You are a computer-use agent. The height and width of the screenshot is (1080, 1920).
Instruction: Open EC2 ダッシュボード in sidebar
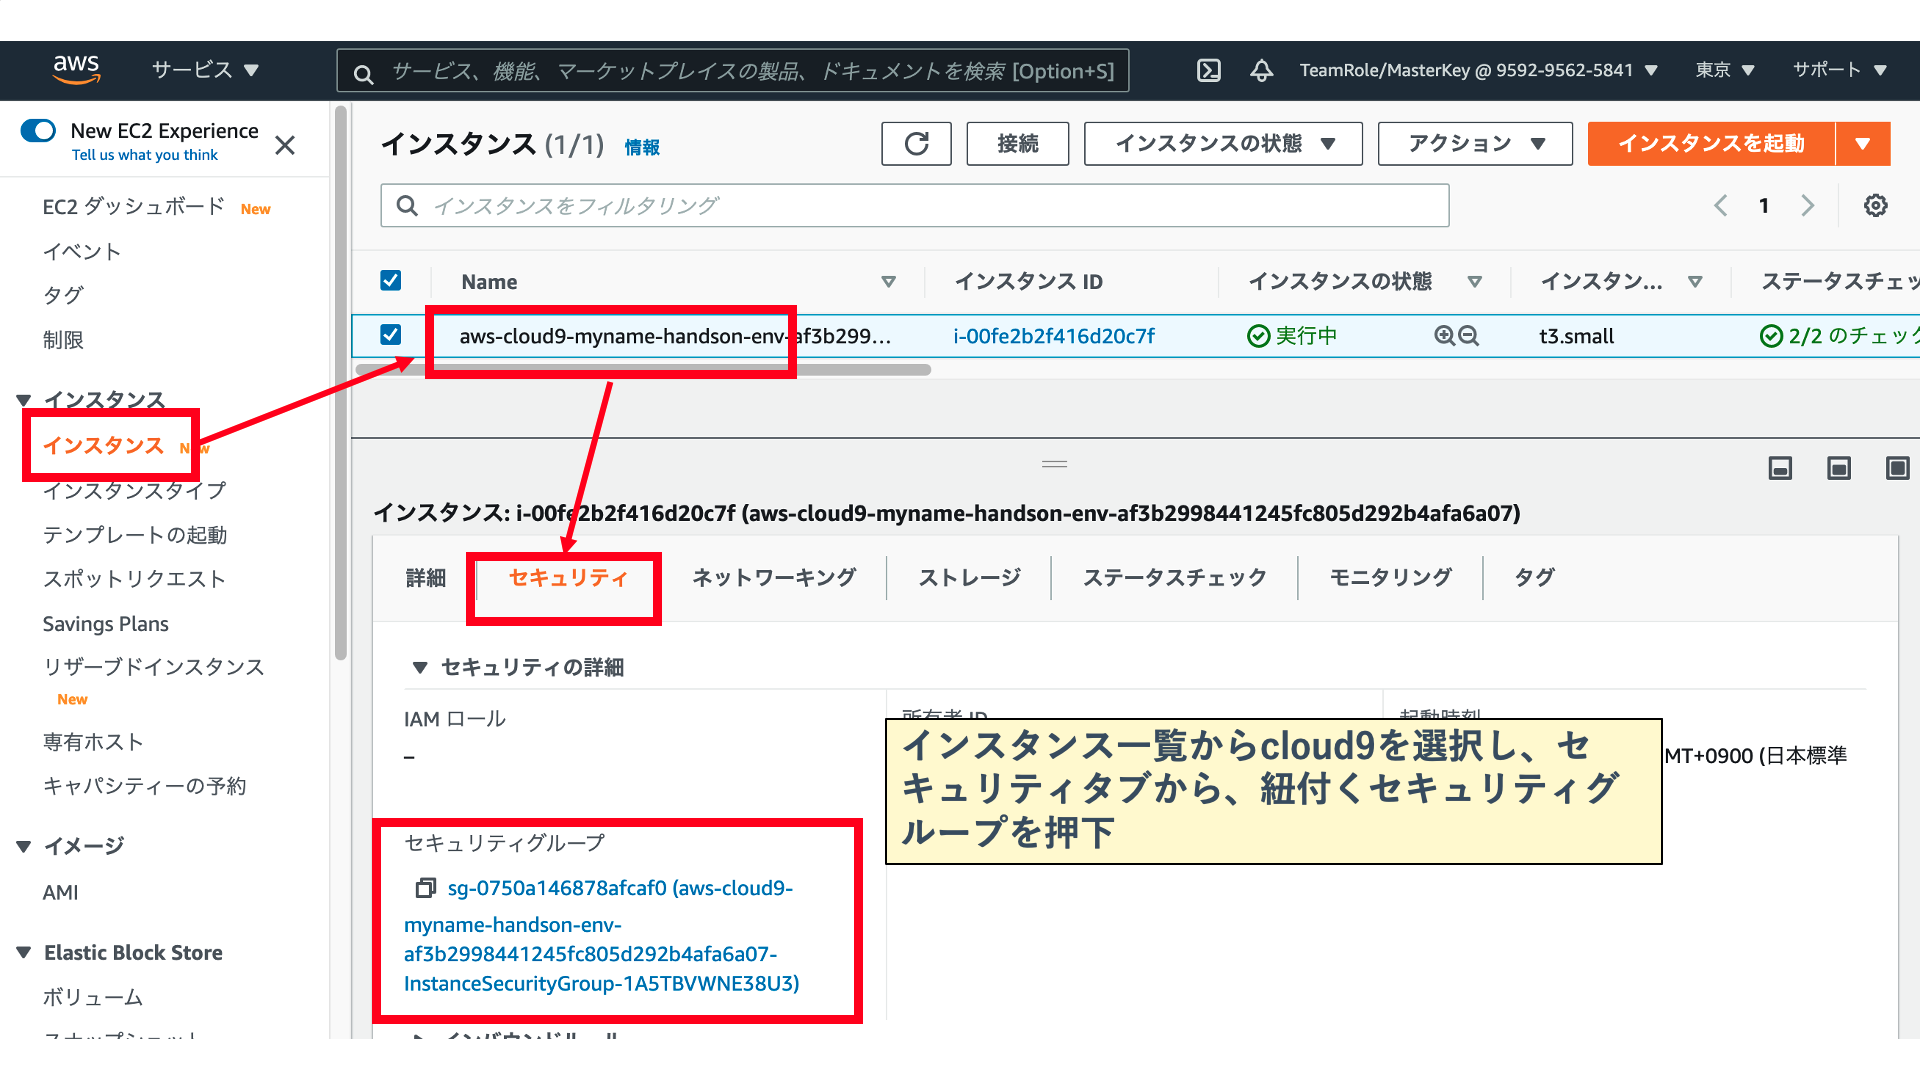[134, 207]
